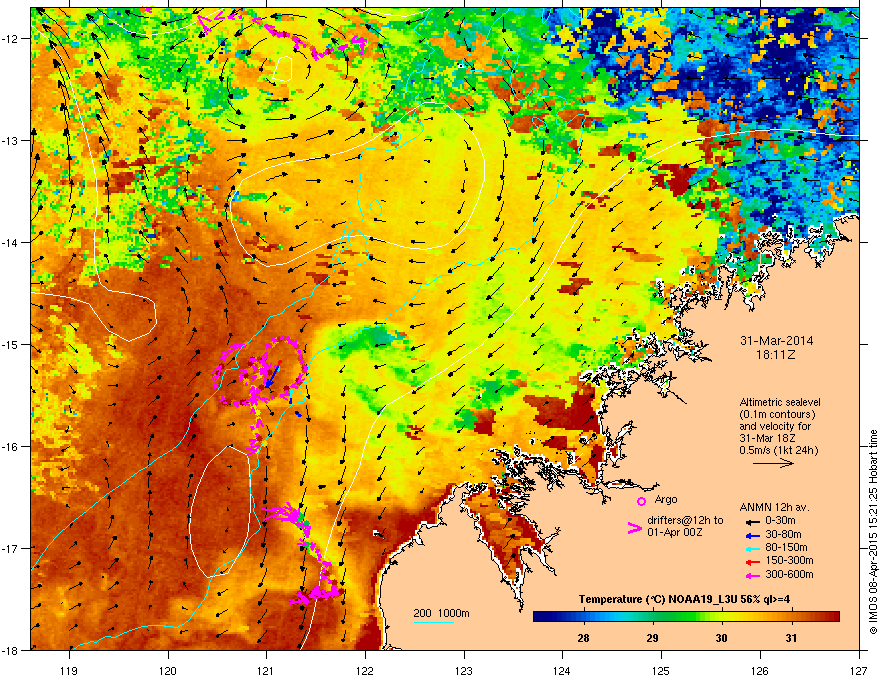Click the magenta drifters arrowhead legend symbol
Image resolution: width=880 pixels, height=680 pixels.
click(634, 528)
